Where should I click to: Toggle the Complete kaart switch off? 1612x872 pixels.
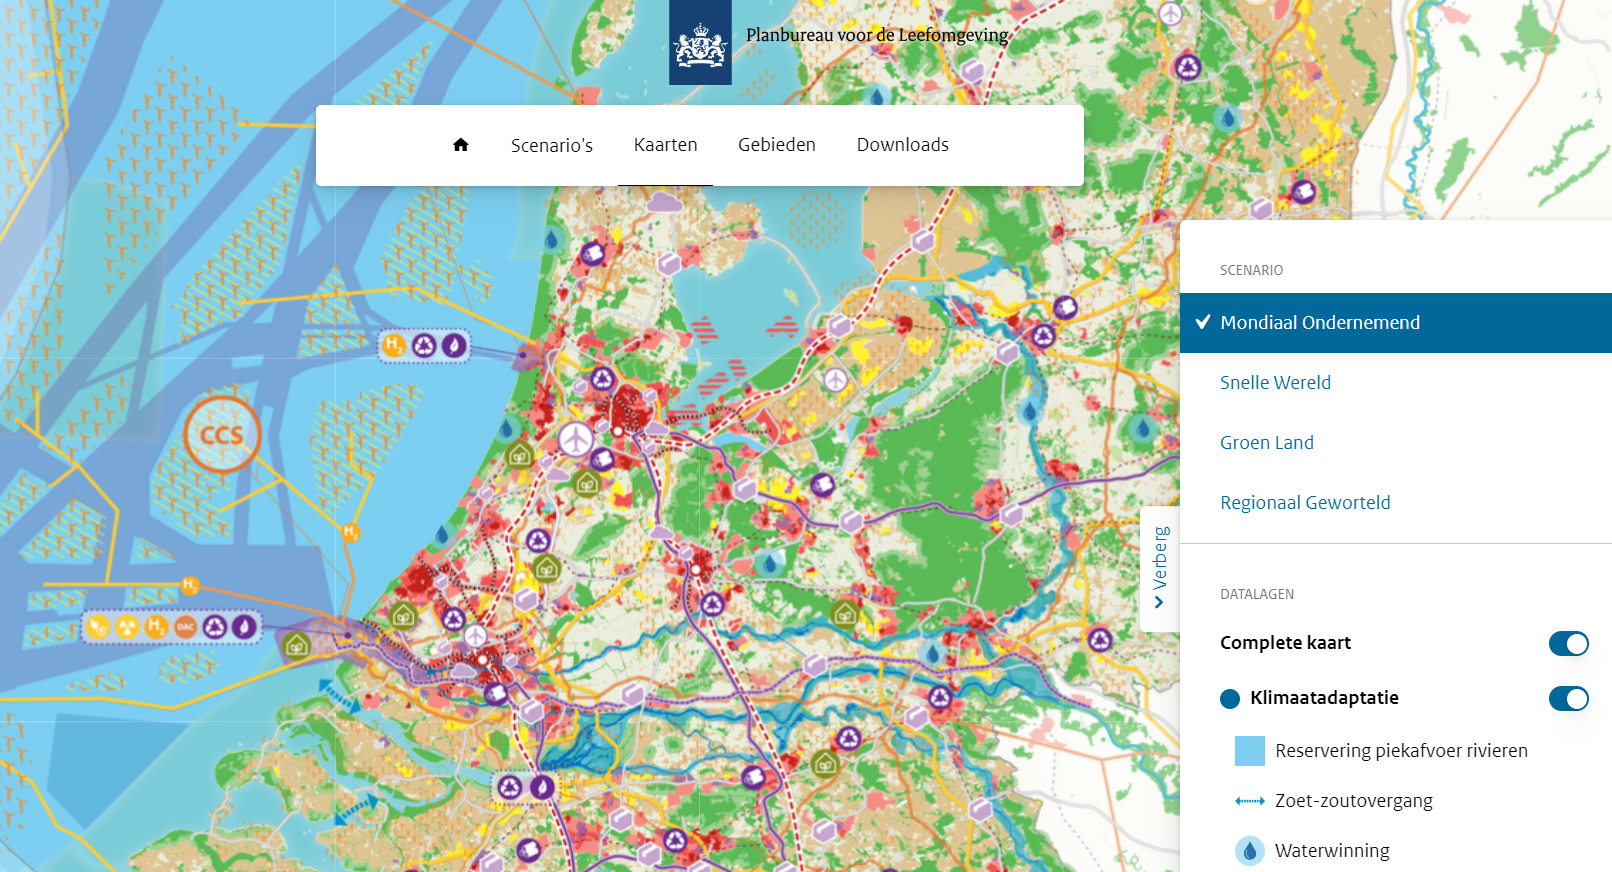[1568, 643]
